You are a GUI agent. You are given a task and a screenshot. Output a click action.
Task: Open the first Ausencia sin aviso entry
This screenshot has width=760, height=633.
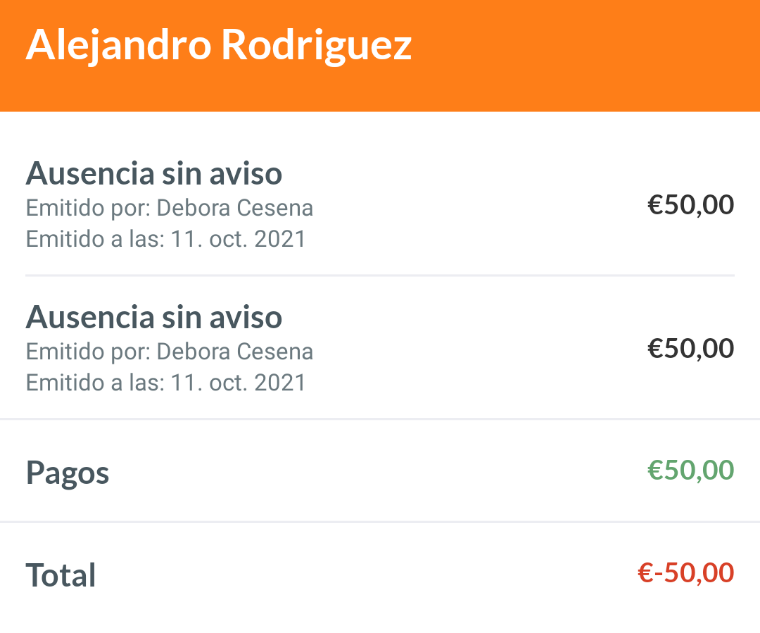154,174
